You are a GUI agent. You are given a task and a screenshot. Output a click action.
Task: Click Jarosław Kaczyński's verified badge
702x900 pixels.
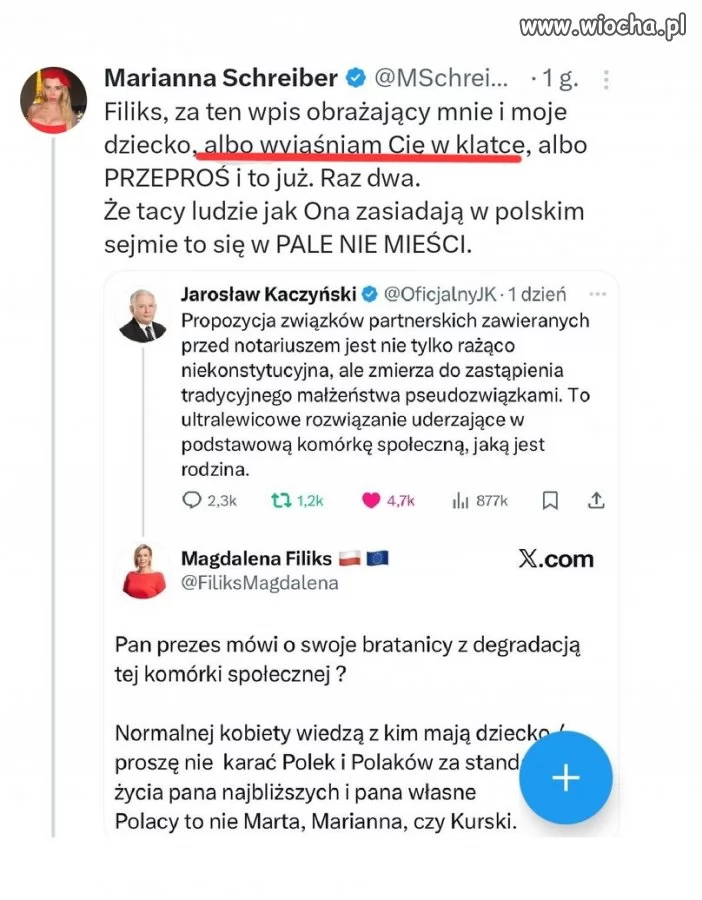tap(369, 294)
